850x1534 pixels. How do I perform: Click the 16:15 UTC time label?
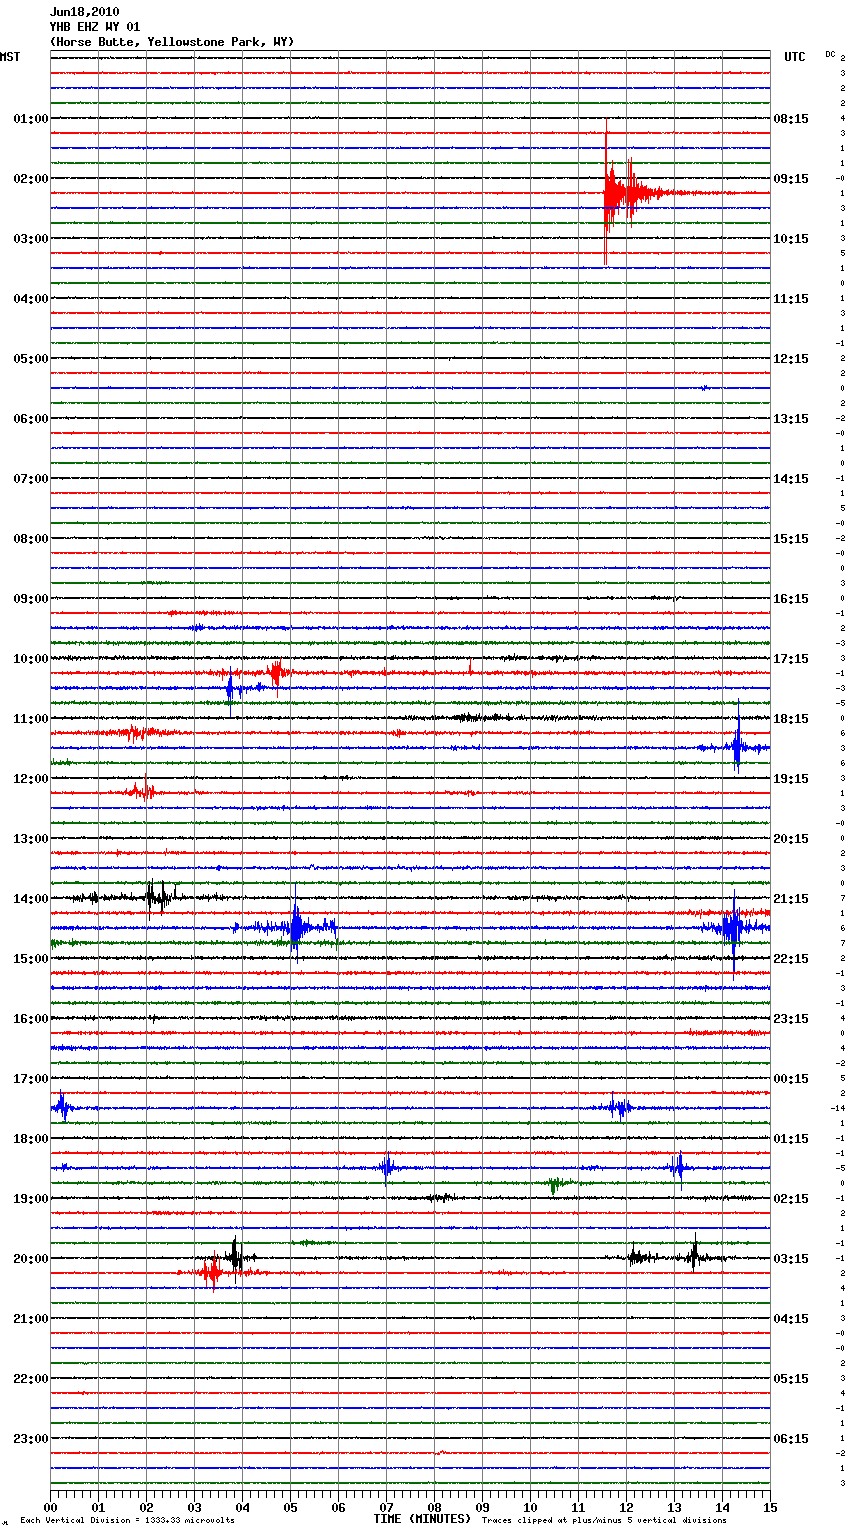click(x=791, y=599)
